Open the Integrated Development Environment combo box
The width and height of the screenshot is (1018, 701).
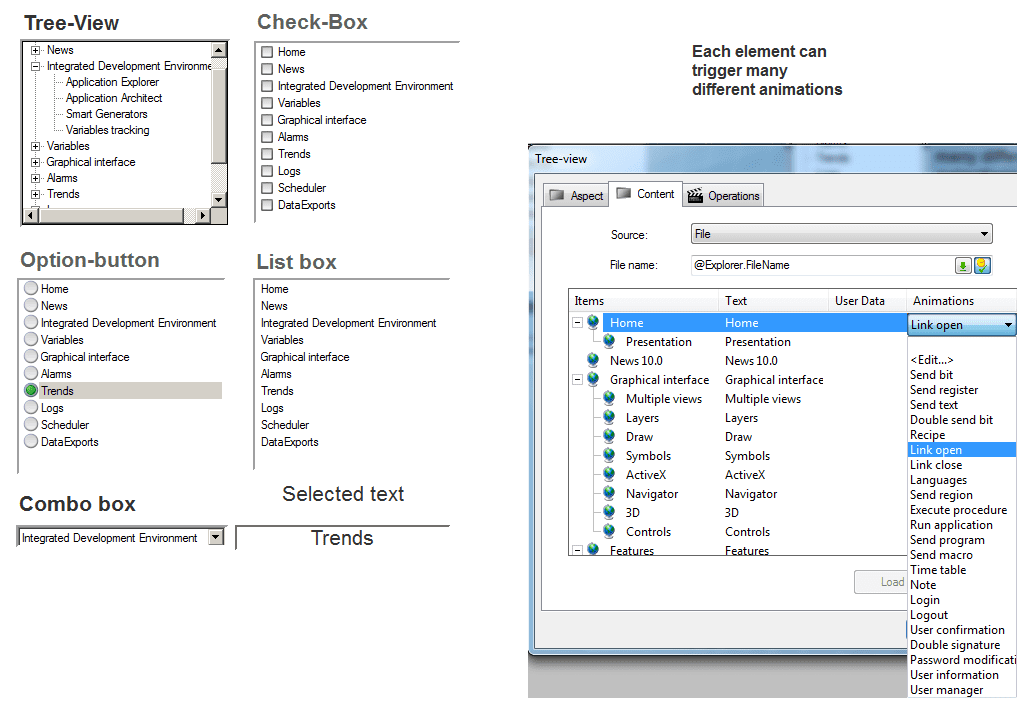[215, 538]
